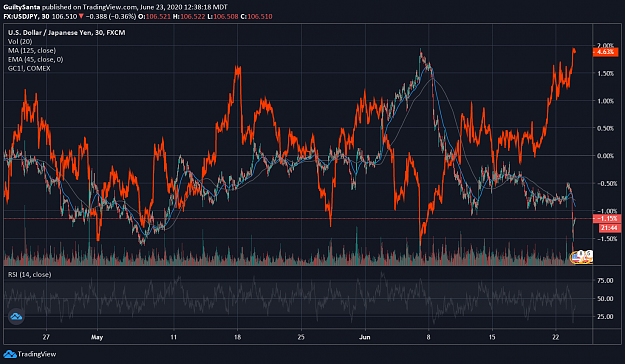Click the 1.50% price axis label
Image resolution: width=625 pixels, height=364 pixels.
pos(605,74)
